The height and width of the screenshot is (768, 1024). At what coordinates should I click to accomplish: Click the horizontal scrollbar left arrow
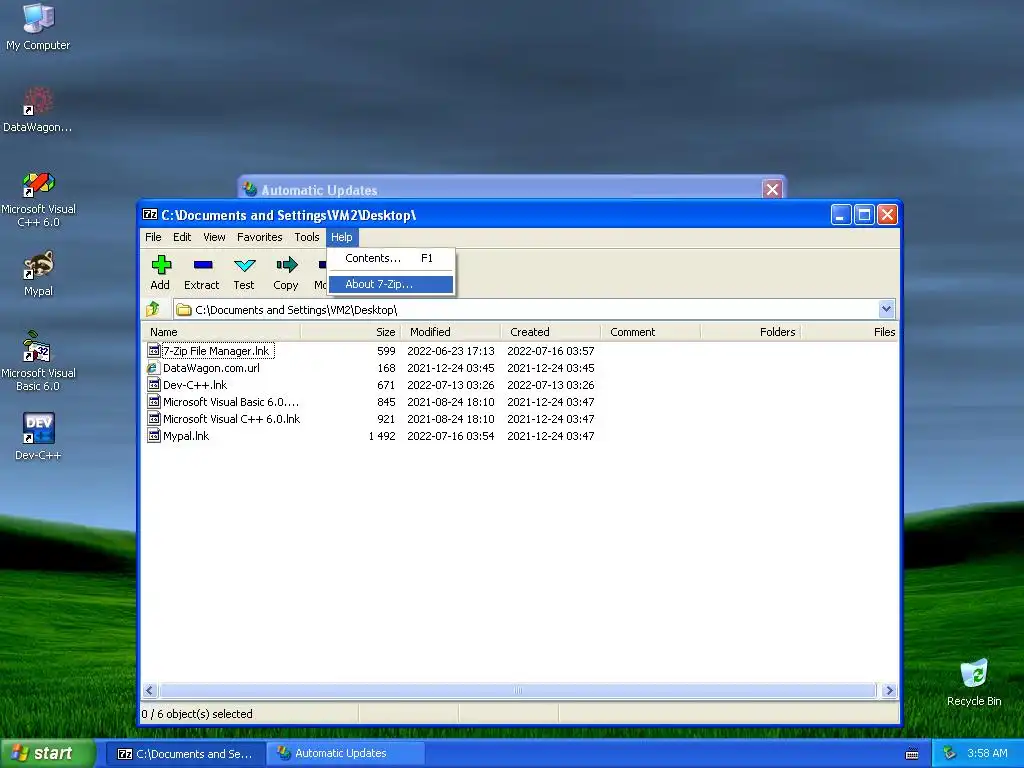(150, 690)
